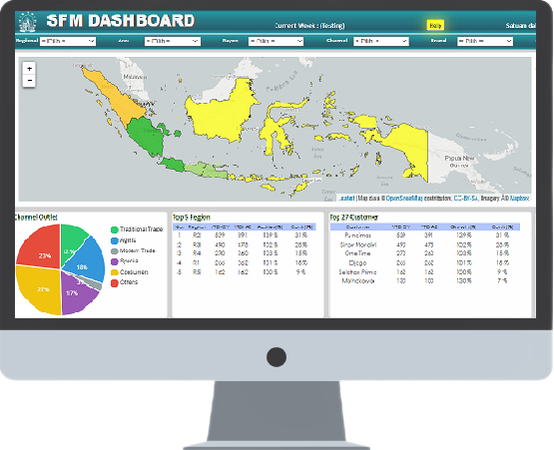Open the Area dropdown filter
The image size is (554, 450).
point(172,41)
